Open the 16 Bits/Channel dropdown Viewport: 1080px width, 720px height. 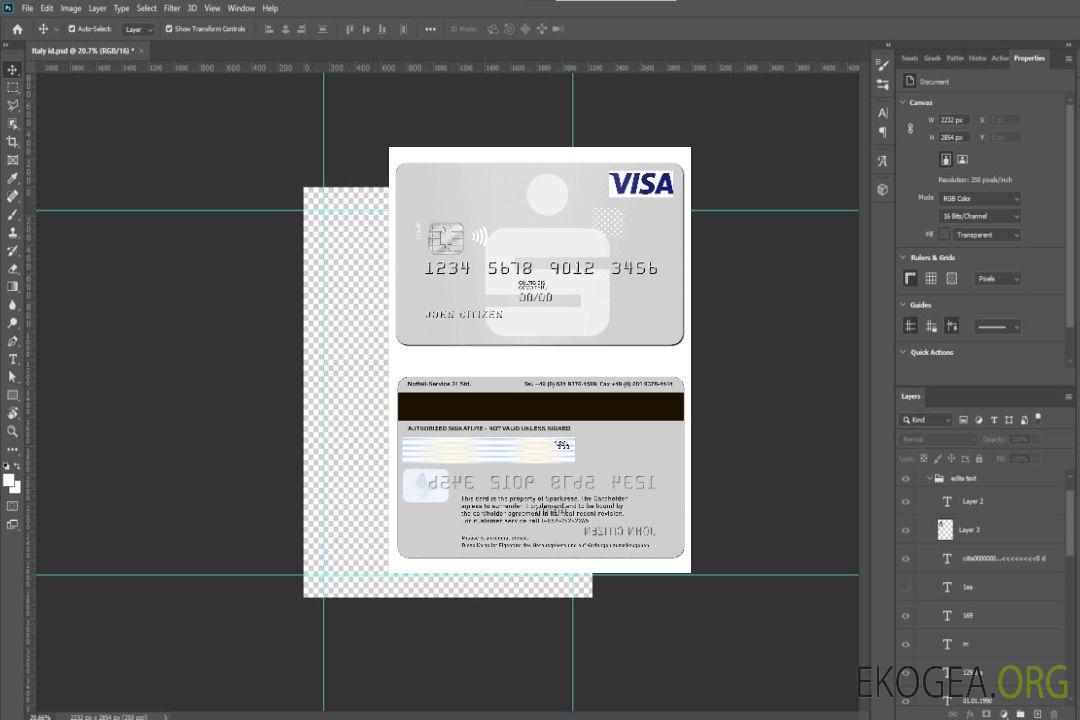pos(979,216)
